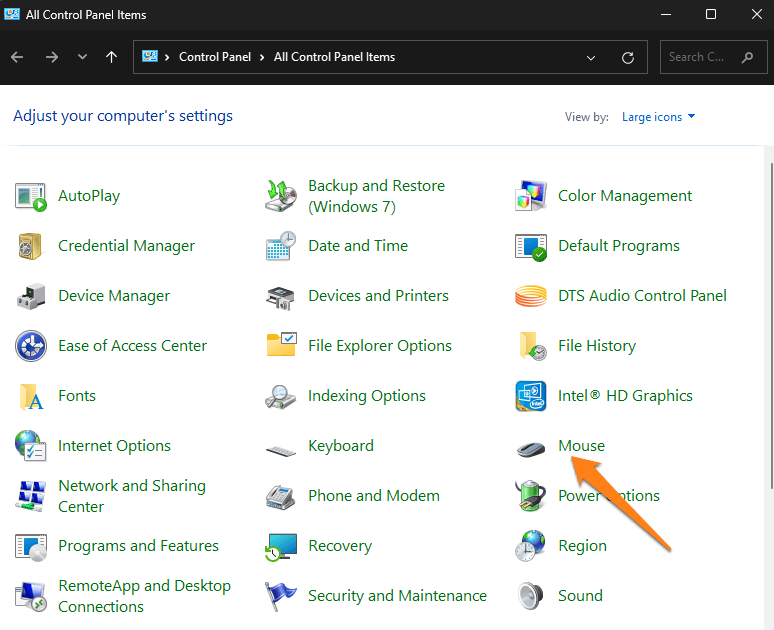Viewport: 774px width, 630px height.
Task: Click the Backup and Restore icon
Action: 281,197
